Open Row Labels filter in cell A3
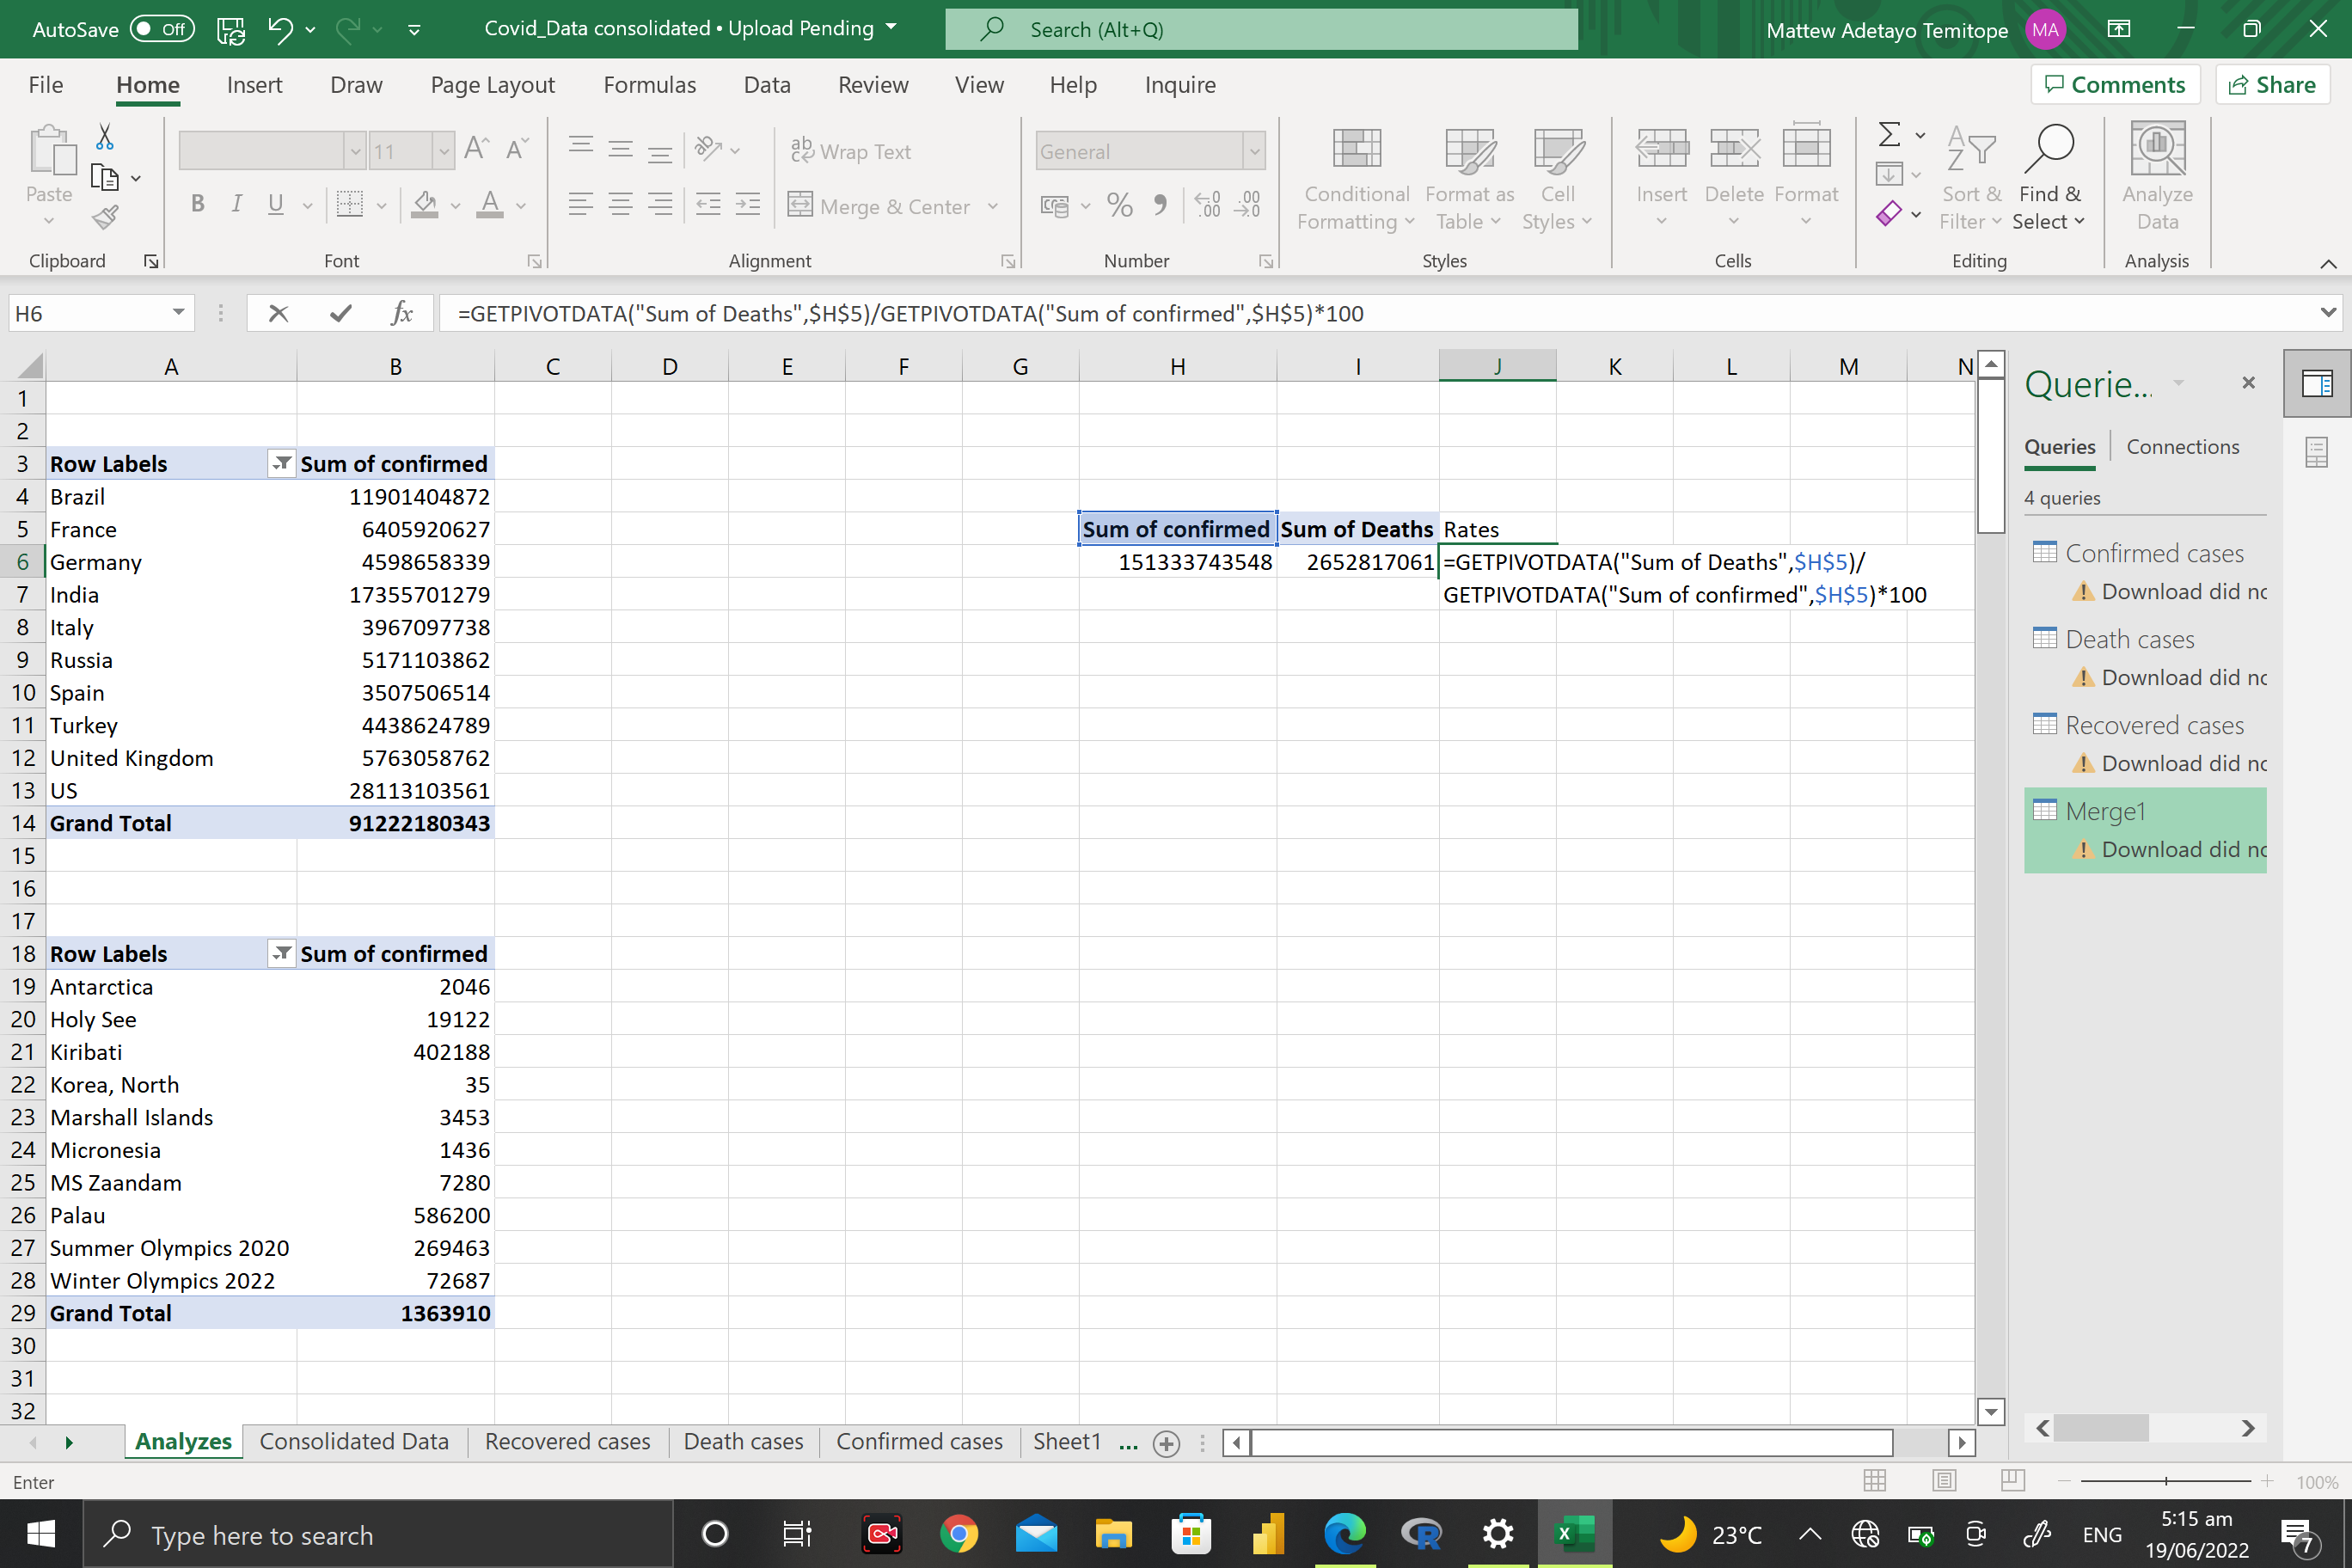2352x1568 pixels. point(282,463)
